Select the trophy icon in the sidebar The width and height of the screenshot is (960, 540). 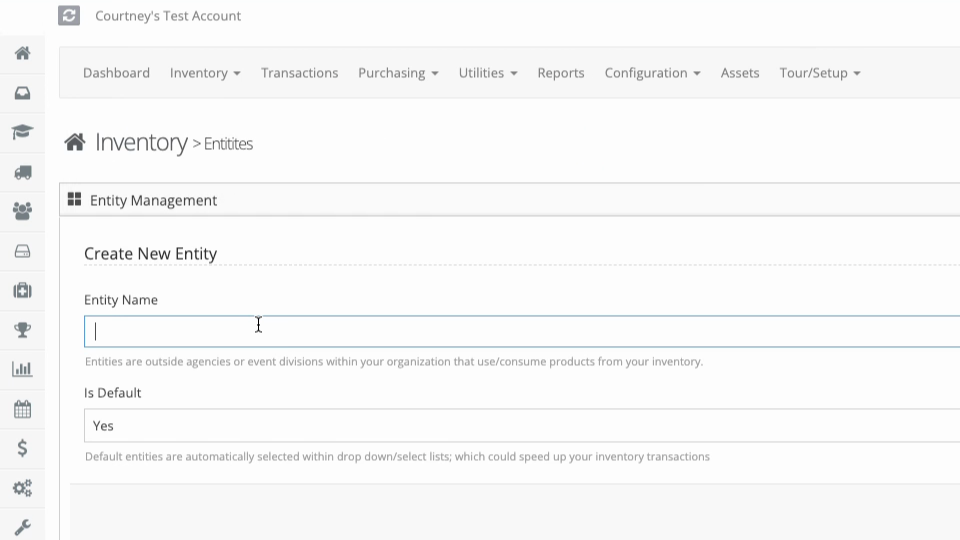click(x=23, y=330)
